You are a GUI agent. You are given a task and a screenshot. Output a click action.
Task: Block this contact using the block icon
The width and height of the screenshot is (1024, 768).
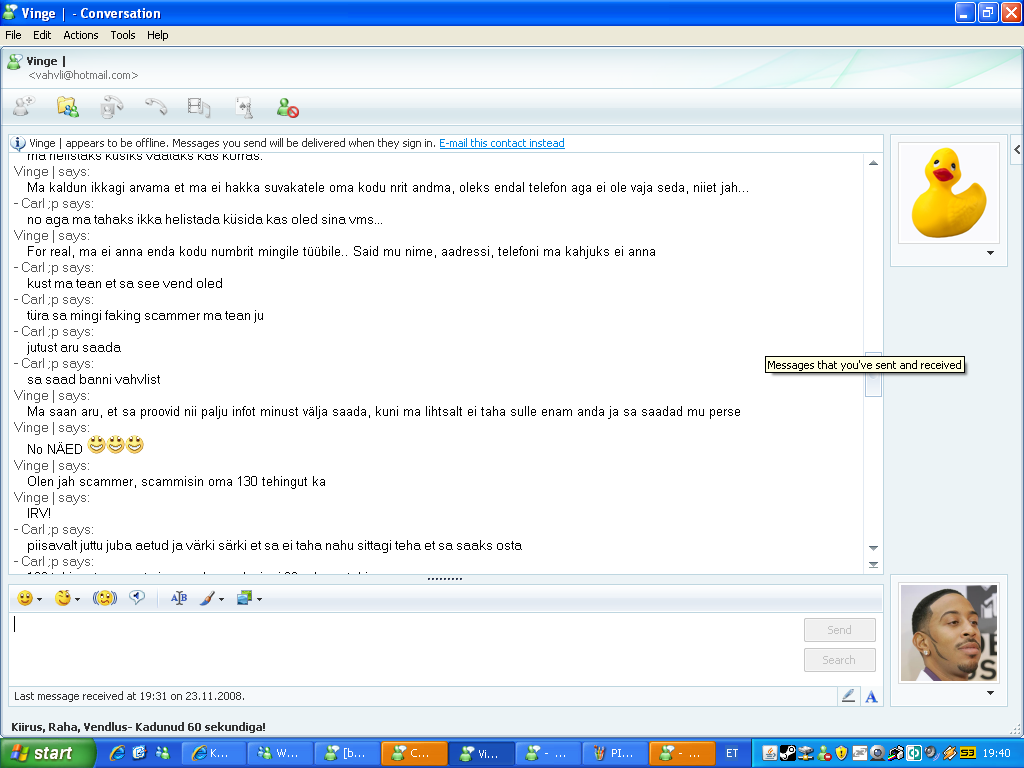tap(286, 106)
